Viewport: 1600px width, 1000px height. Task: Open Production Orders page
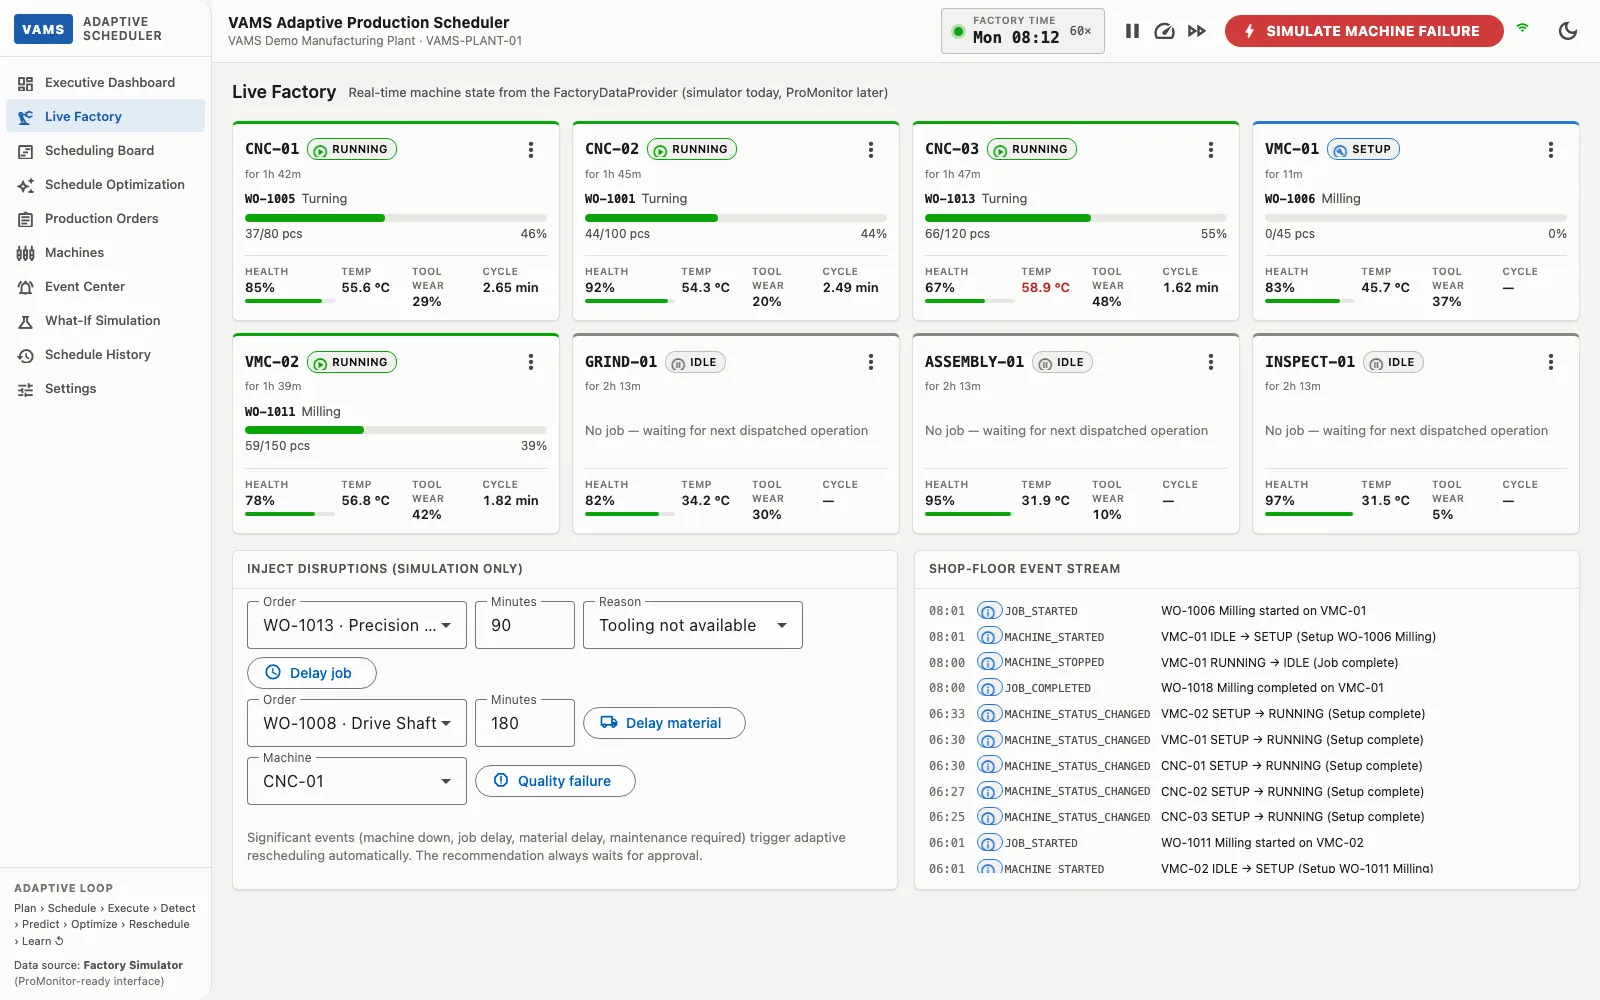click(x=105, y=219)
